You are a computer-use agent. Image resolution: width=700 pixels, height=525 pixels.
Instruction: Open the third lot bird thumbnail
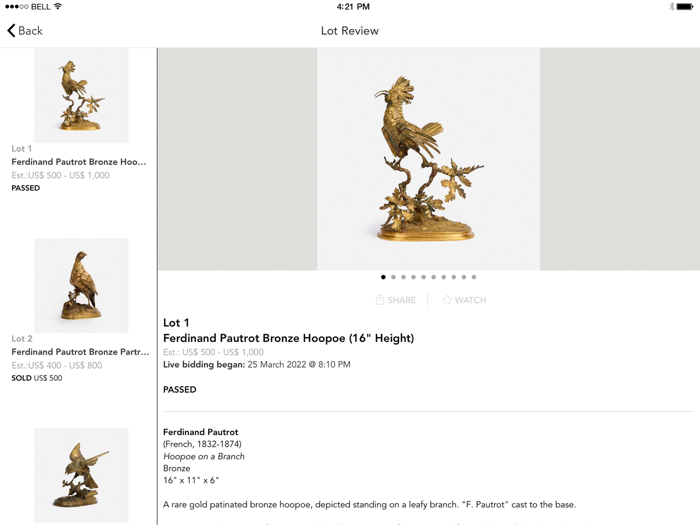point(81,475)
